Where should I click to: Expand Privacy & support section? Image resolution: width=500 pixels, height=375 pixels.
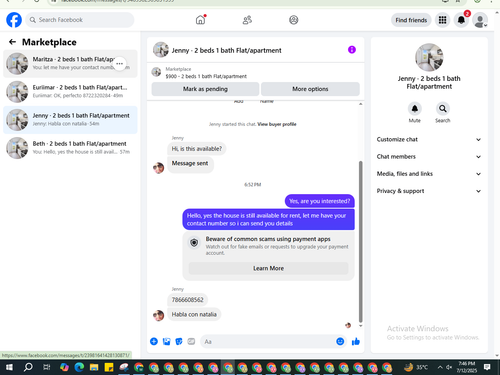pos(429,191)
